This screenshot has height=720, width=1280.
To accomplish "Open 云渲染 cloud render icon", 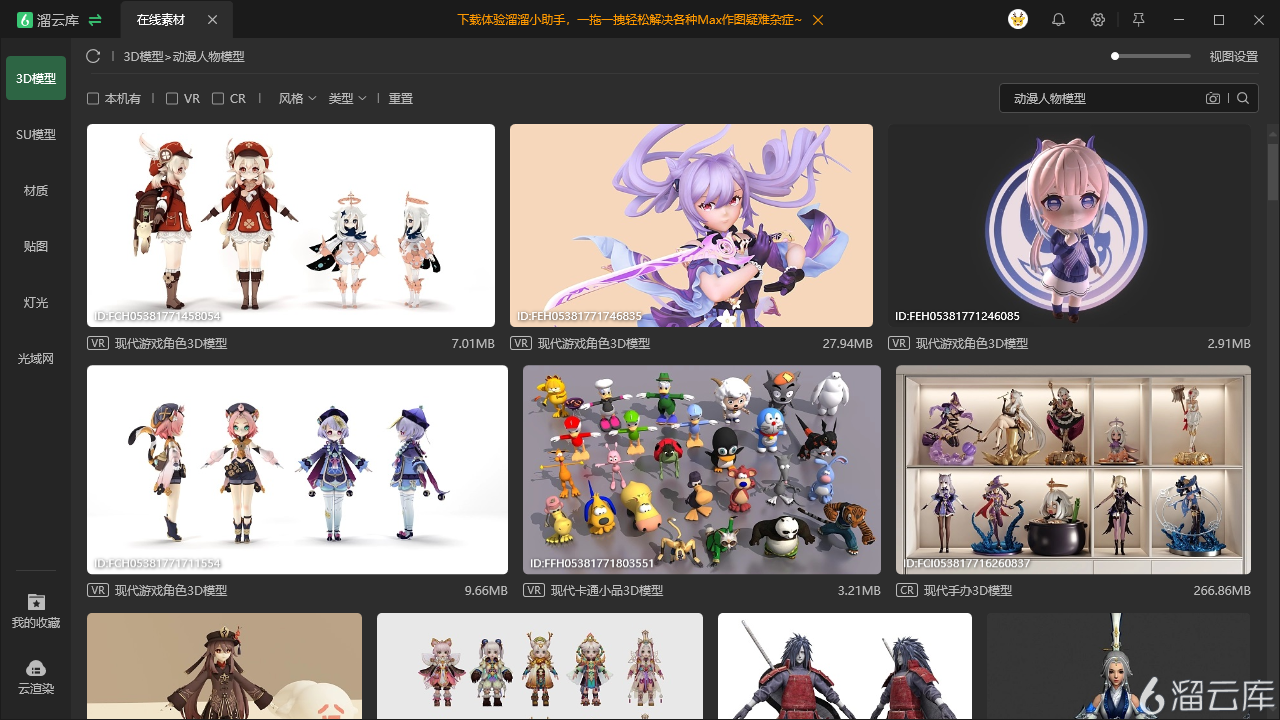I will click(36, 668).
